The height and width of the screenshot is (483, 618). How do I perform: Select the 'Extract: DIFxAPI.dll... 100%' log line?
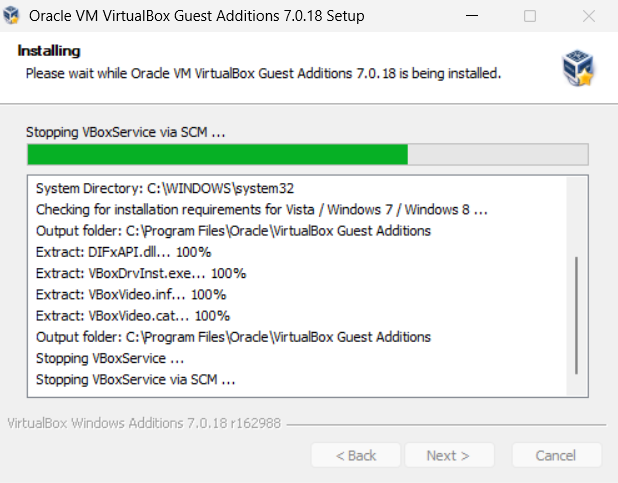pos(123,252)
